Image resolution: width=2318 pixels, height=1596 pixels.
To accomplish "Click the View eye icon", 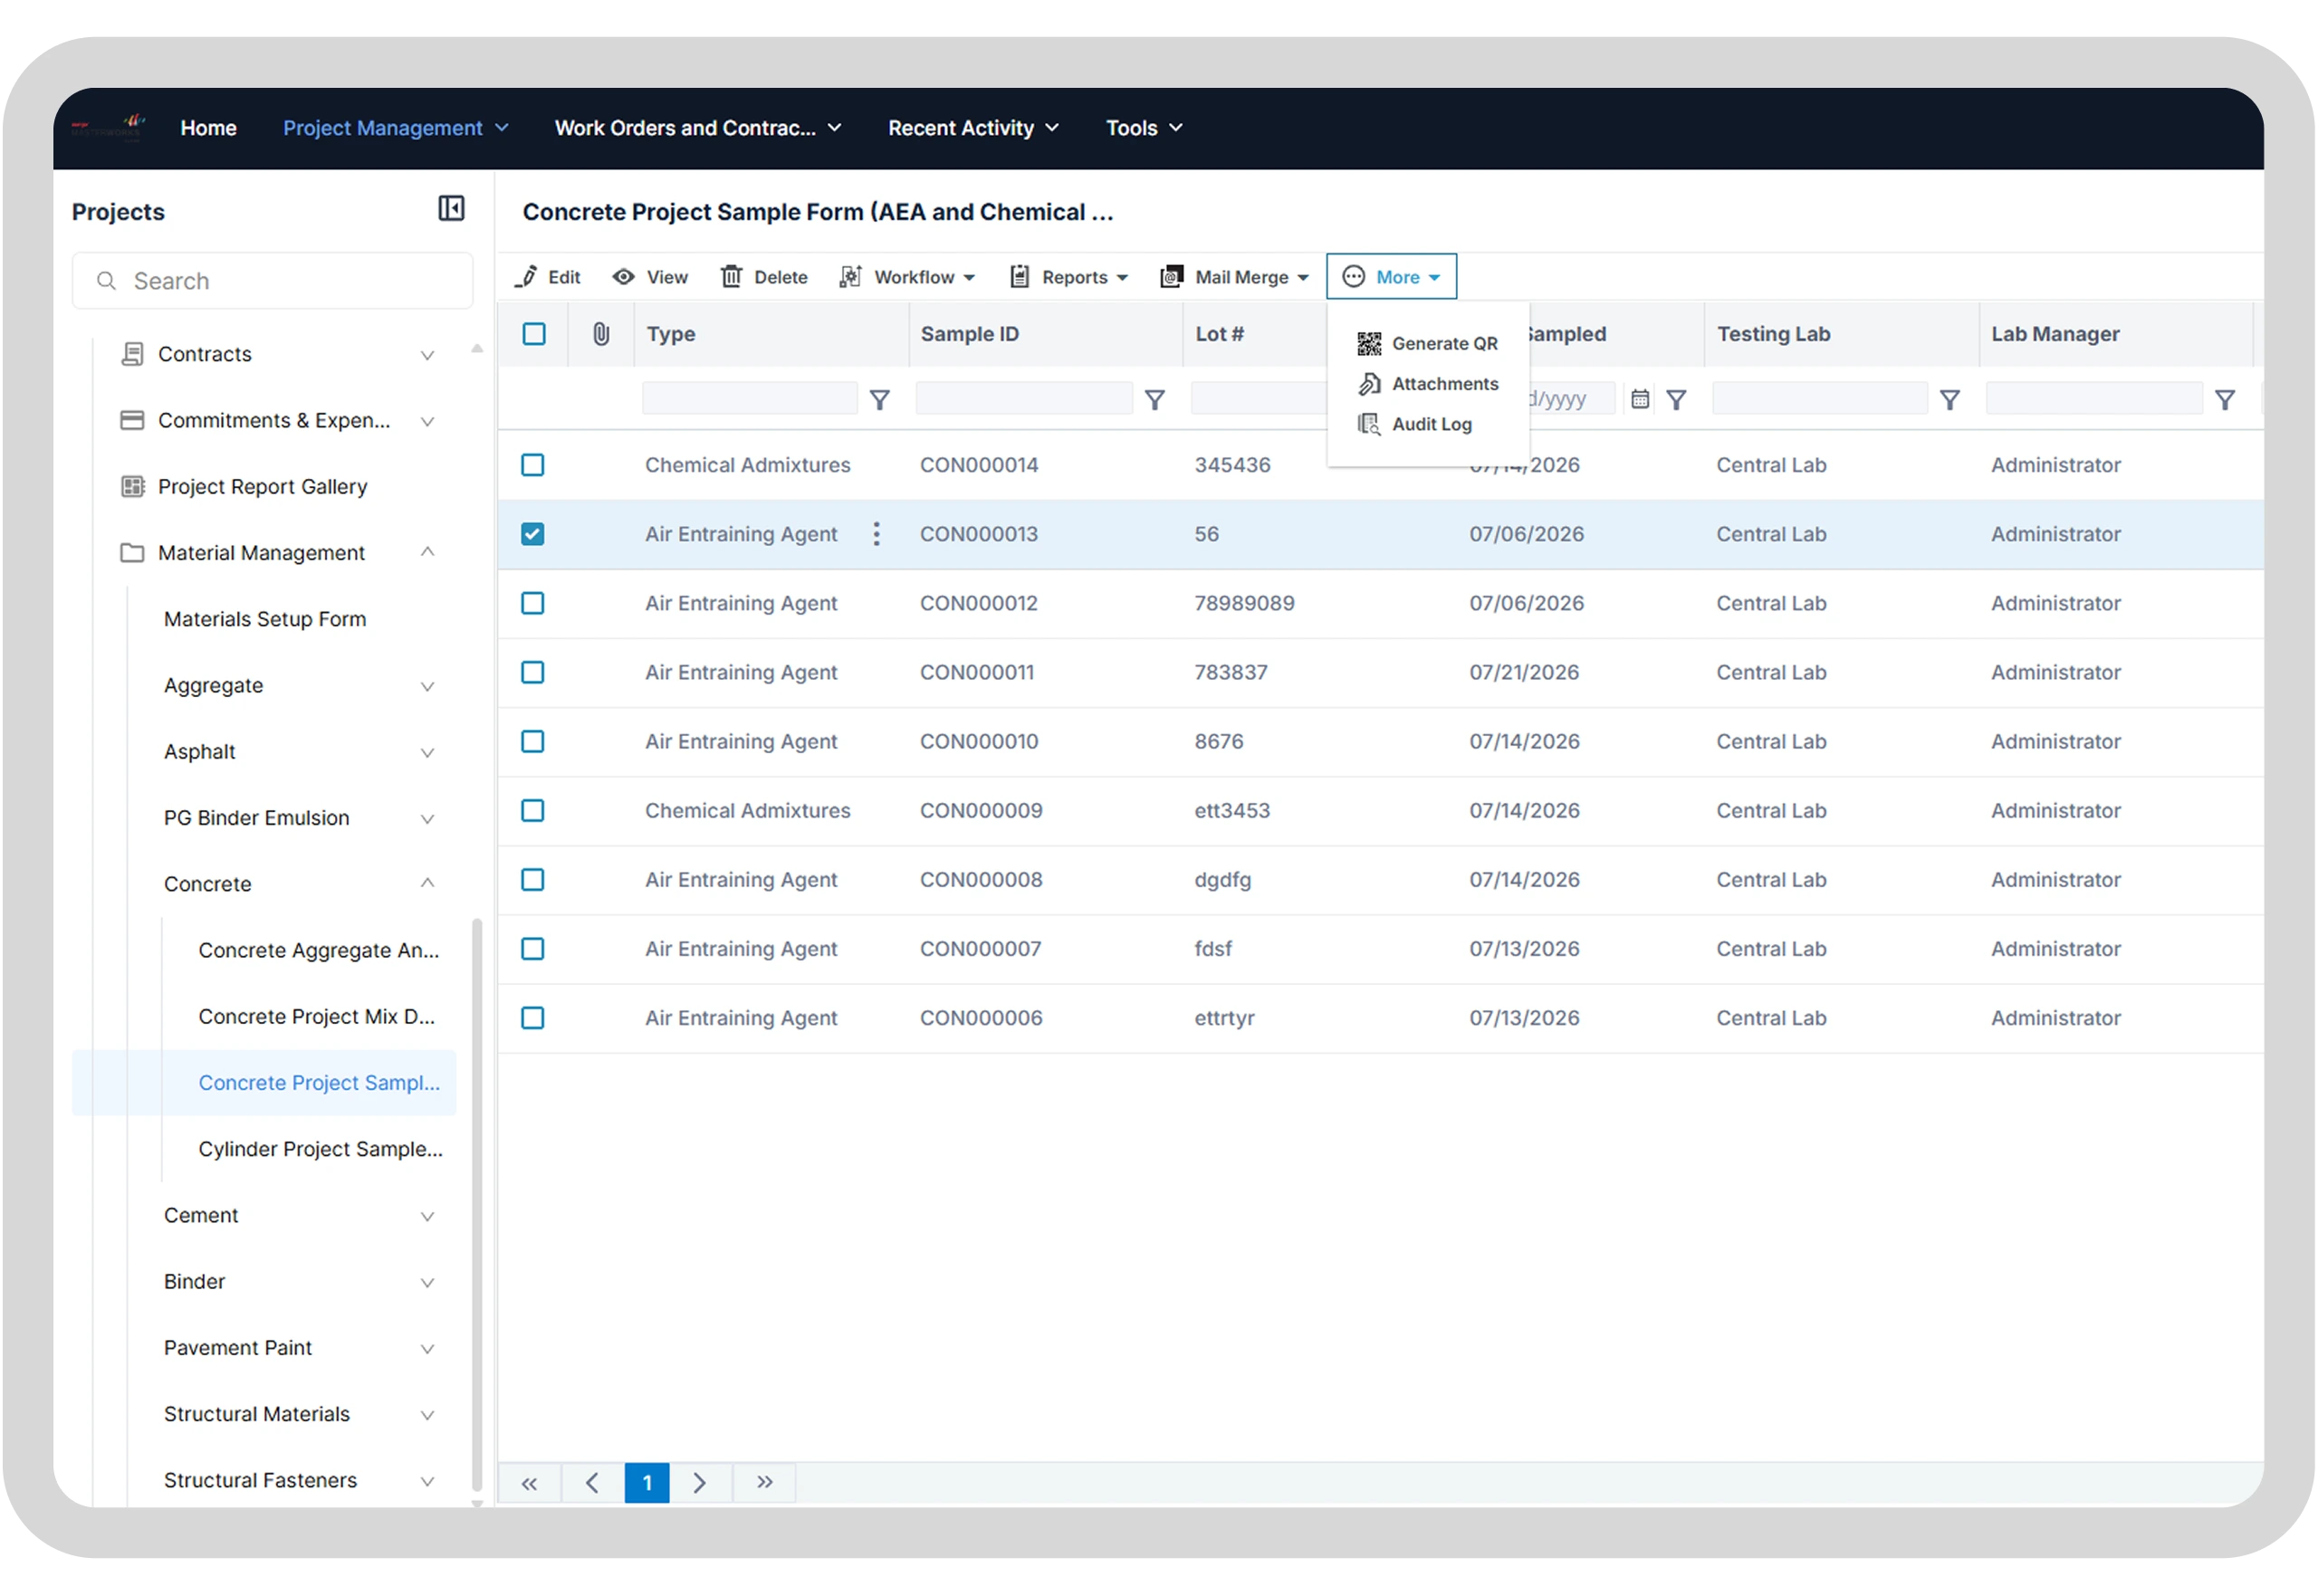I will click(x=623, y=277).
